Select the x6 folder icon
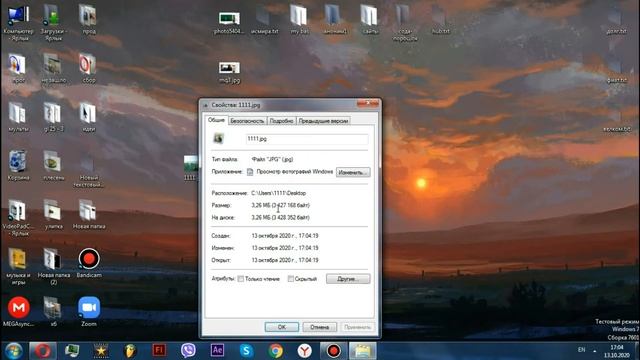640x360 pixels. (53, 308)
